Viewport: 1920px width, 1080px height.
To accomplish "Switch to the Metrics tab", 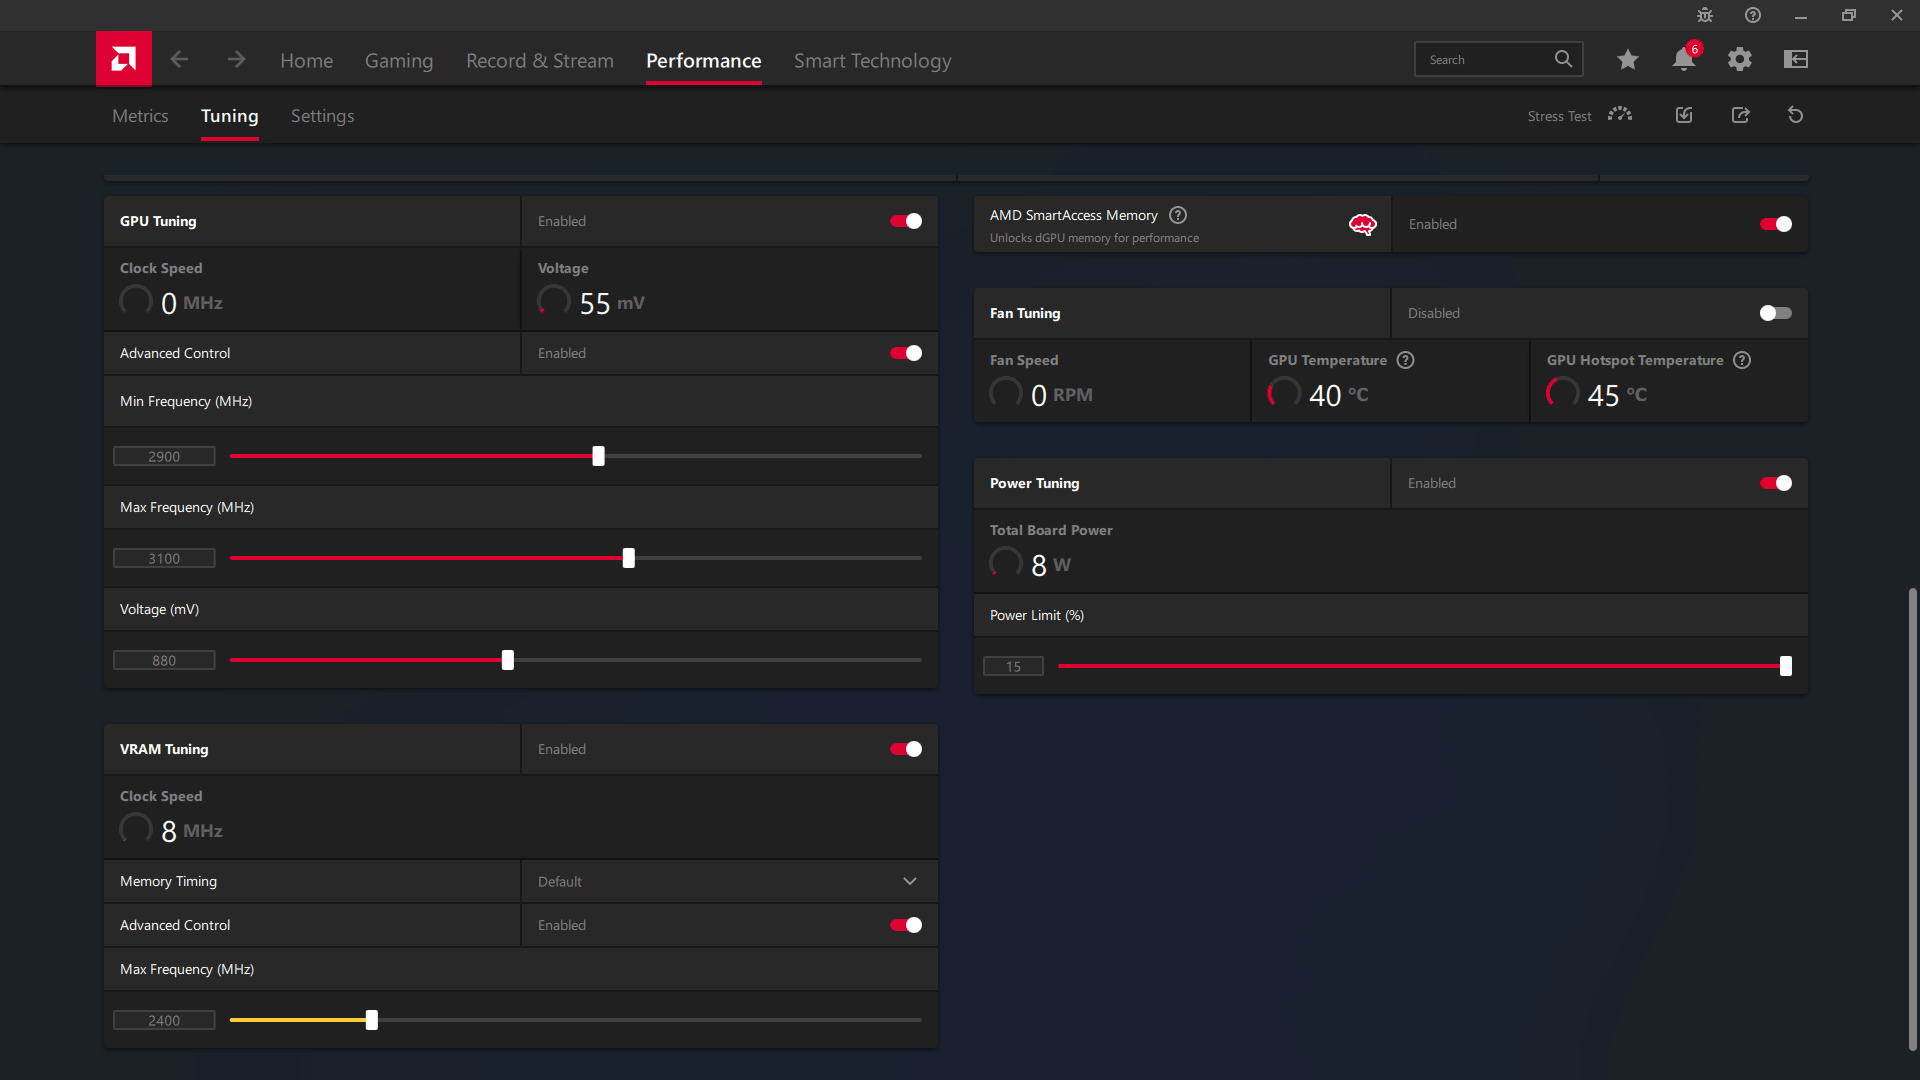I will [x=140, y=115].
